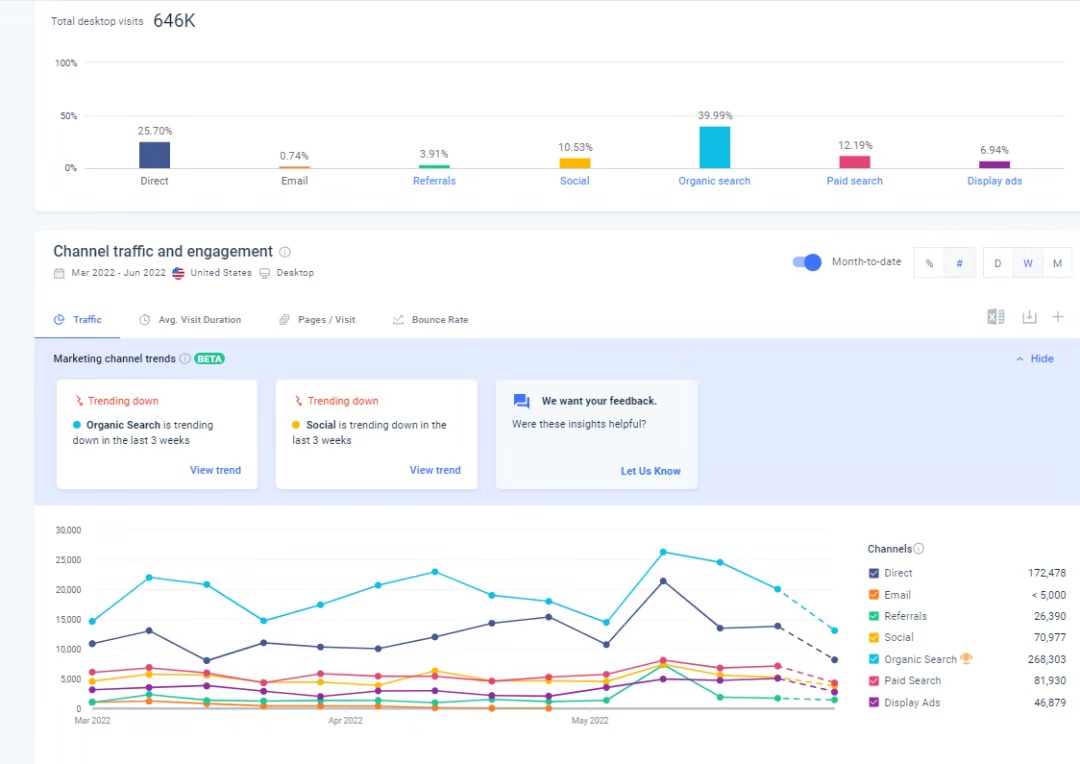Export chart data to Excel
The height and width of the screenshot is (764, 1080).
995,317
